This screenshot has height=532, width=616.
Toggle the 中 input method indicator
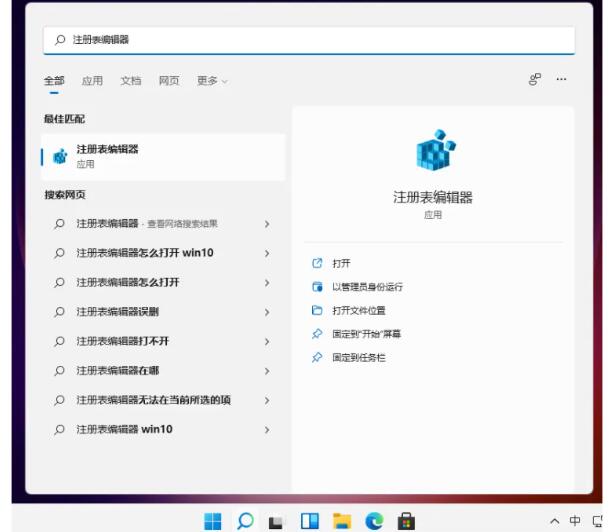tap(575, 521)
